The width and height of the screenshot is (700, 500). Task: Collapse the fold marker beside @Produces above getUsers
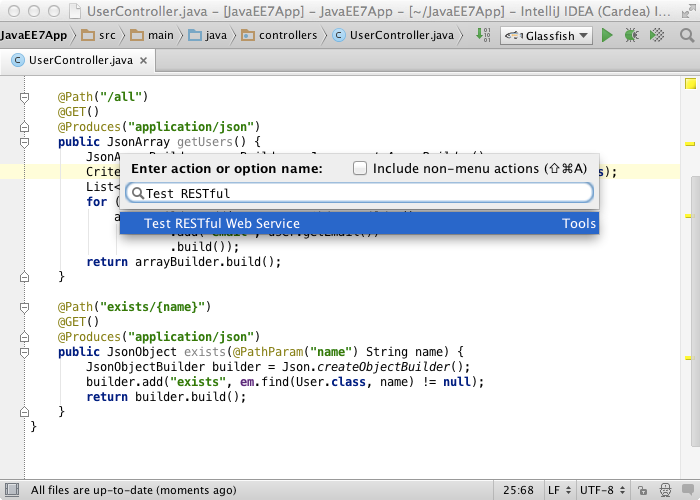(25, 127)
